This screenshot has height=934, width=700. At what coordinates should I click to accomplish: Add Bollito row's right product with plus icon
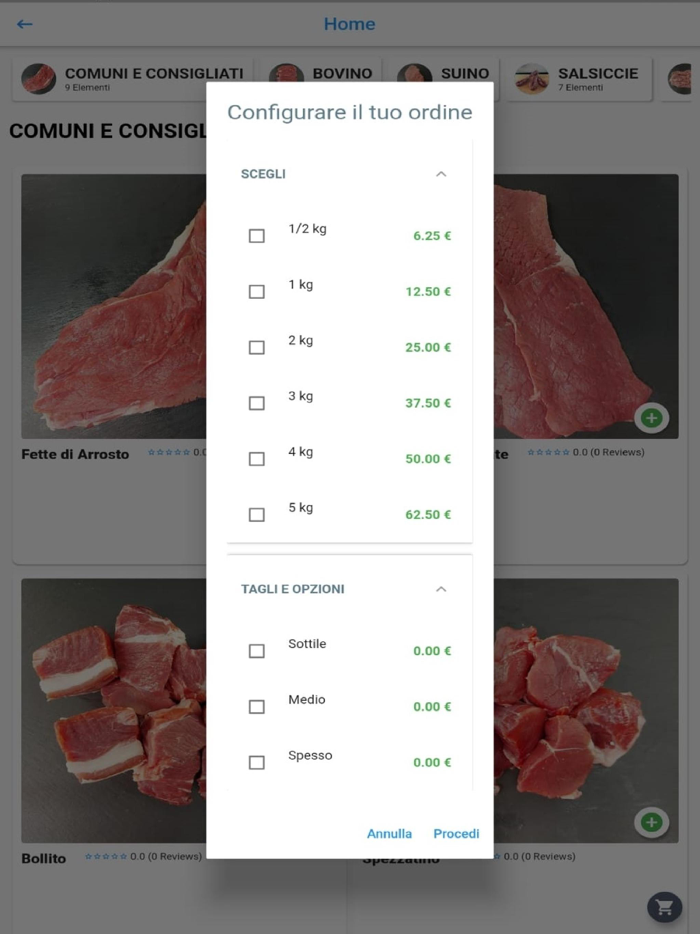[x=651, y=822]
